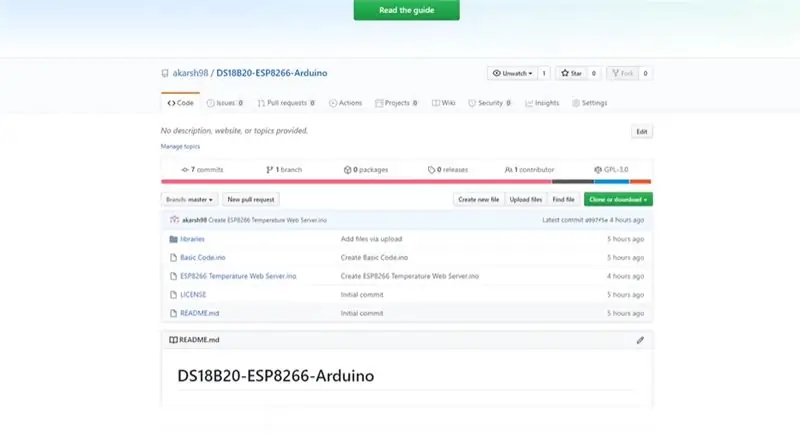Open the Insights tab
The width and height of the screenshot is (800, 437).
tap(542, 103)
